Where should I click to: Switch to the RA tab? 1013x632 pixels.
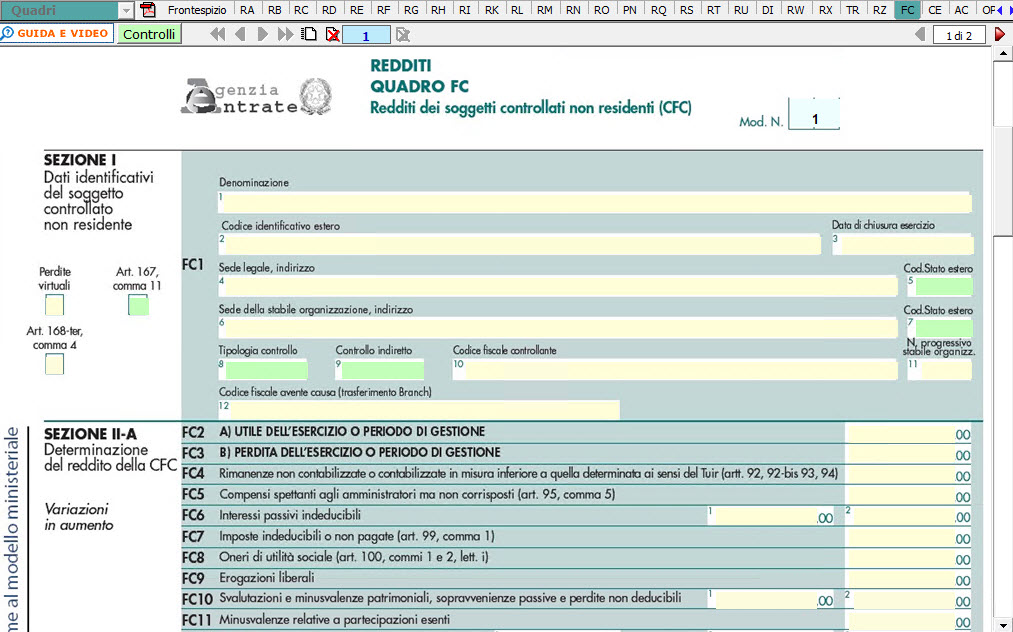pyautogui.click(x=247, y=10)
